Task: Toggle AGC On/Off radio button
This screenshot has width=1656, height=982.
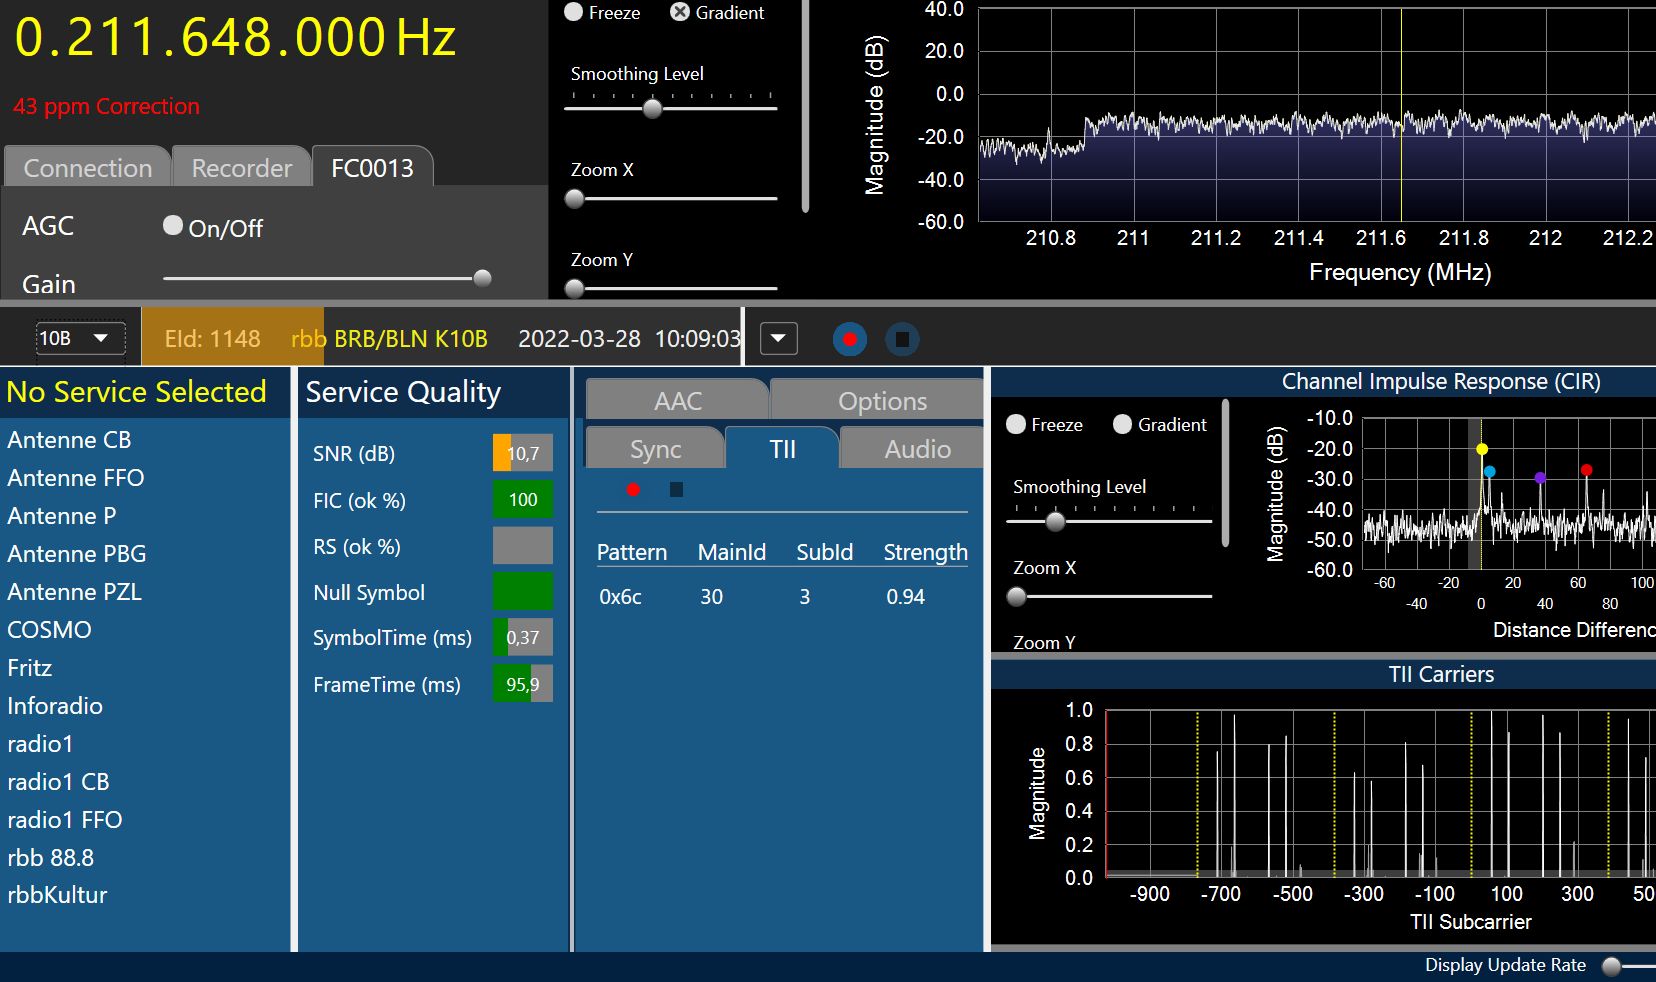Action: point(173,226)
